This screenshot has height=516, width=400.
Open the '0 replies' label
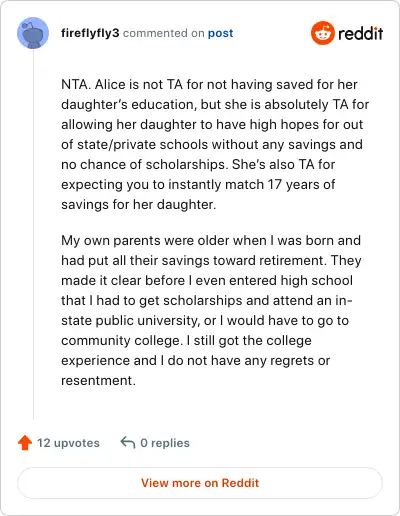[165, 443]
